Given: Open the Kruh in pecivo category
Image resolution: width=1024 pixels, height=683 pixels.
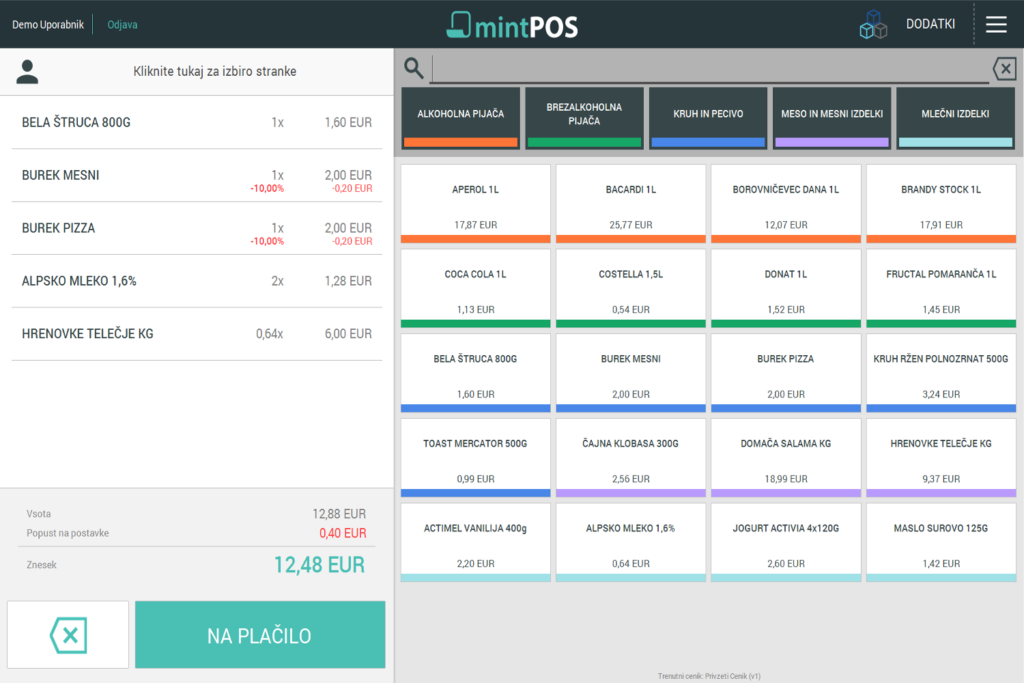Looking at the screenshot, I should tap(708, 118).
